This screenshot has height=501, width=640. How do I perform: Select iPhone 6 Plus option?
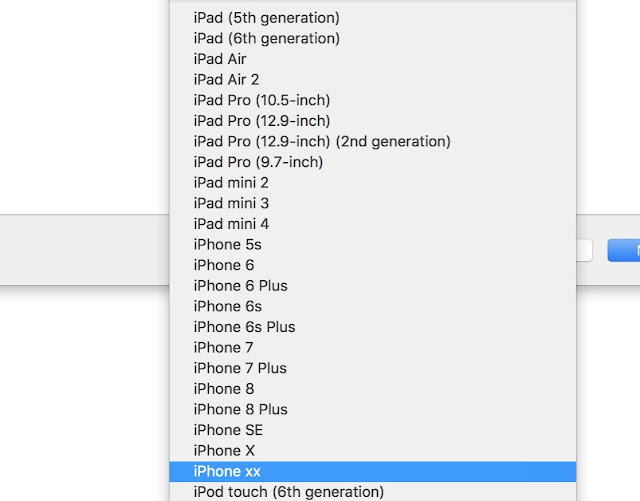[372, 286]
